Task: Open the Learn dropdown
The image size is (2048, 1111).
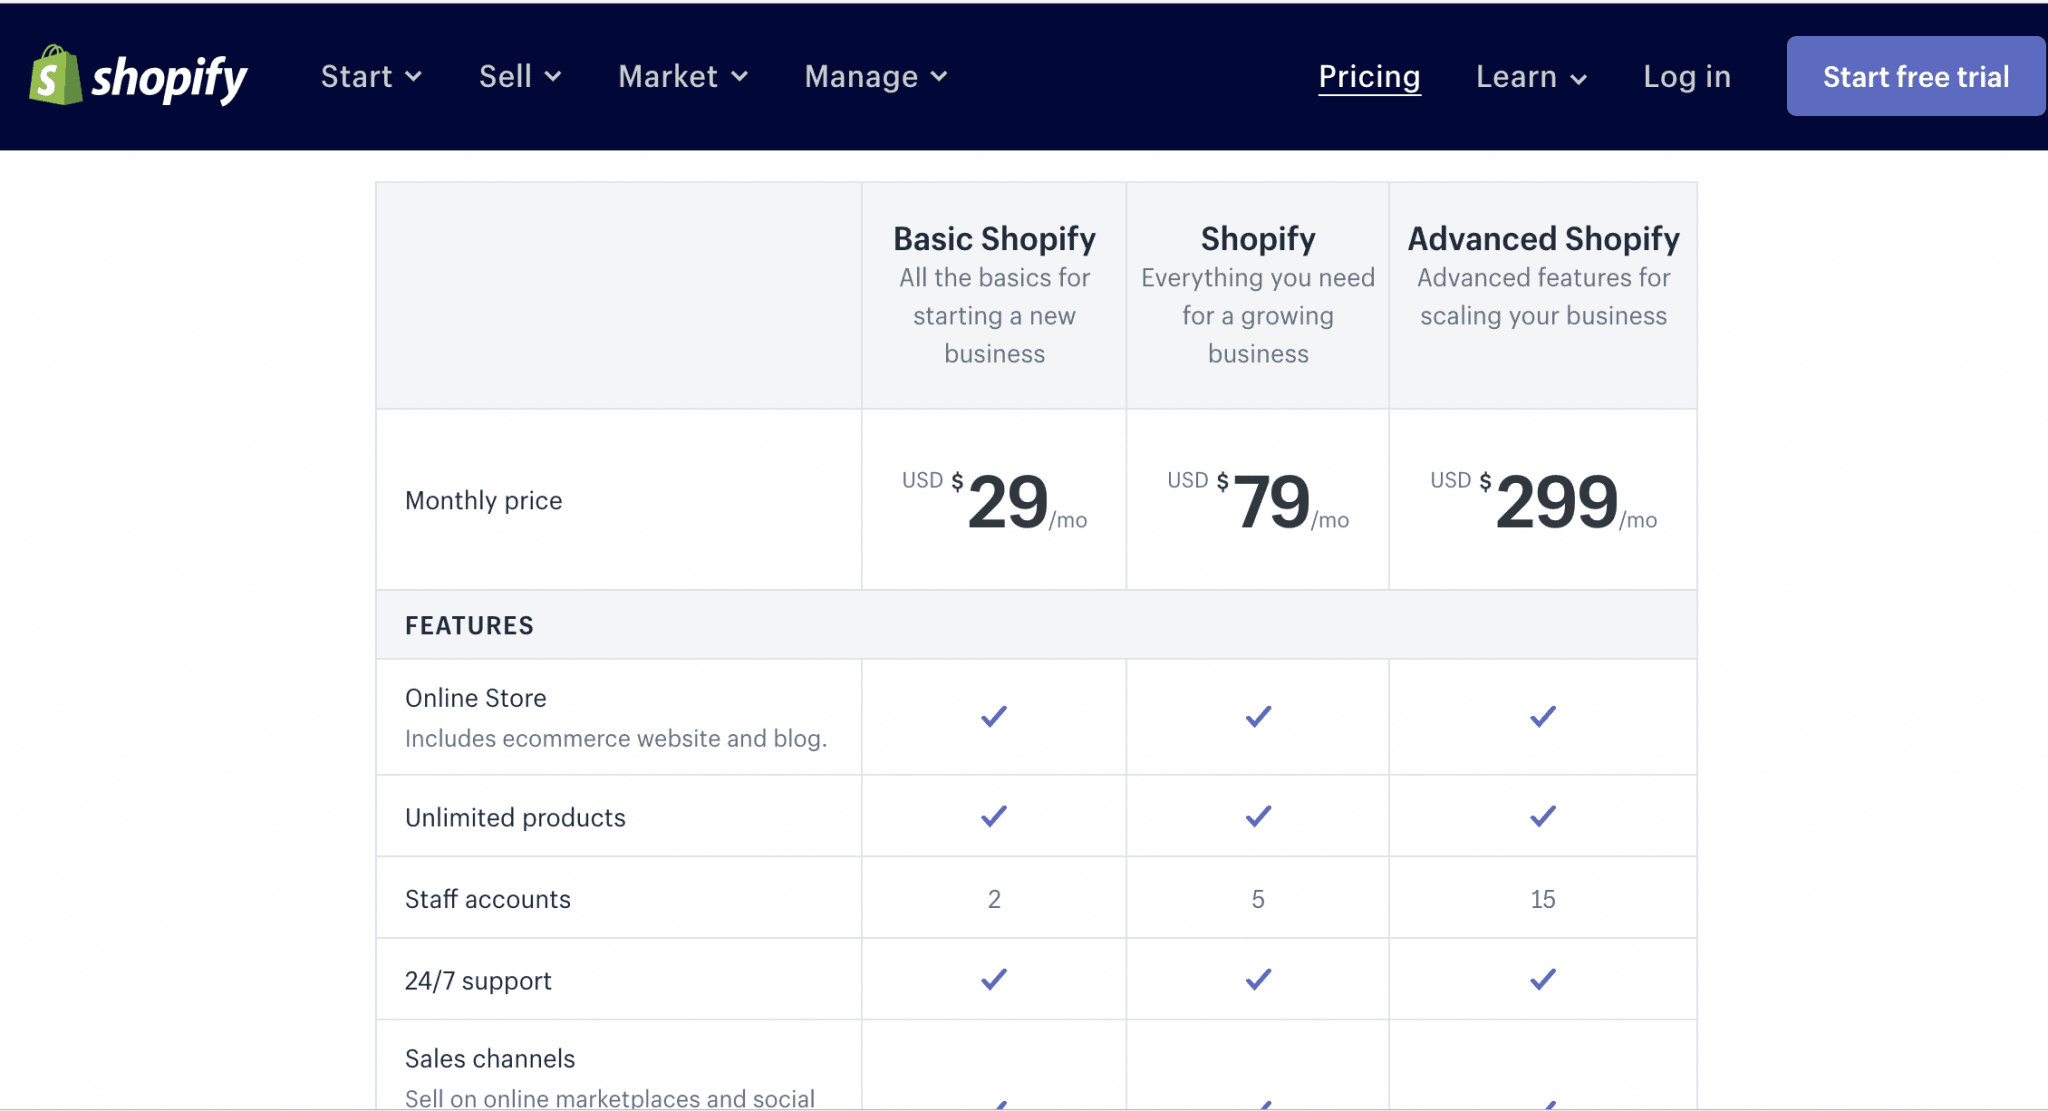Action: tap(1530, 76)
